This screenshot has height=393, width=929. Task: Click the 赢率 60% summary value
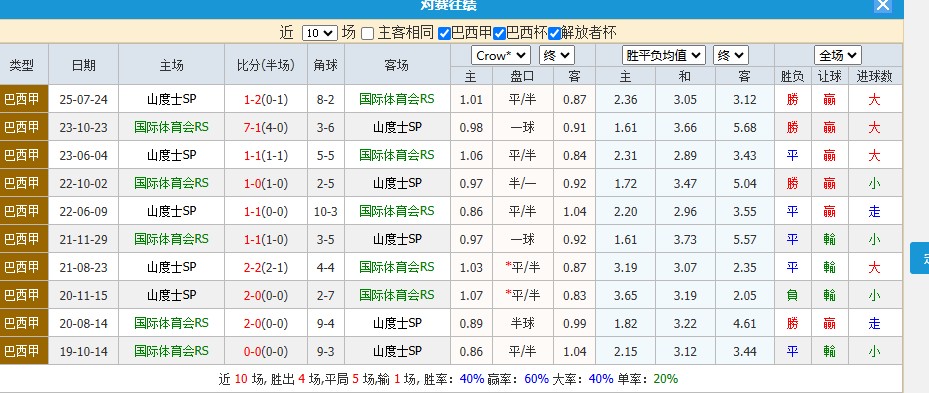(x=536, y=379)
